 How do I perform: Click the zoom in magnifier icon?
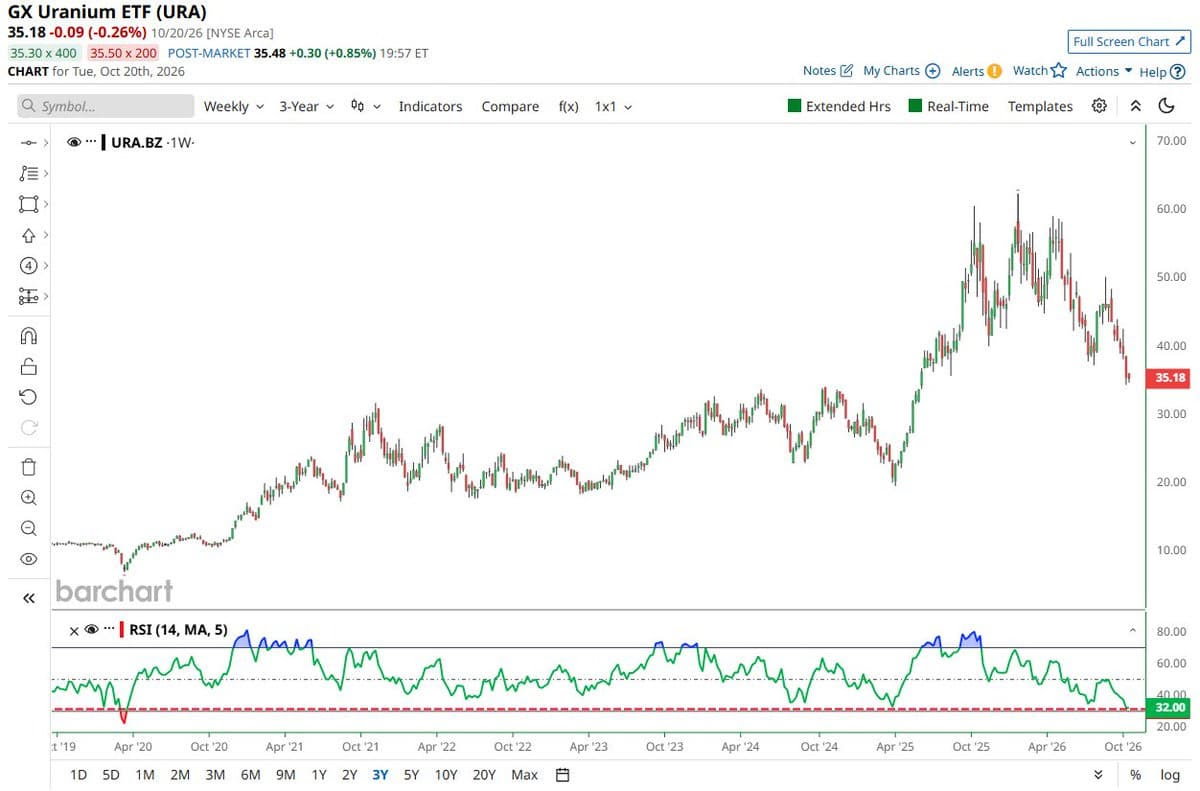[x=28, y=497]
